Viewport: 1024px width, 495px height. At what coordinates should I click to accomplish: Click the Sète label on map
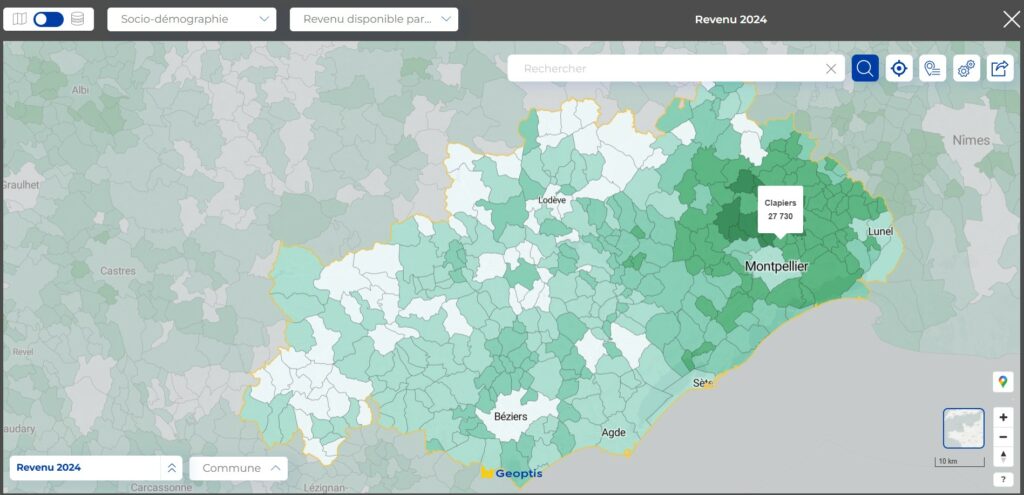pyautogui.click(x=701, y=383)
